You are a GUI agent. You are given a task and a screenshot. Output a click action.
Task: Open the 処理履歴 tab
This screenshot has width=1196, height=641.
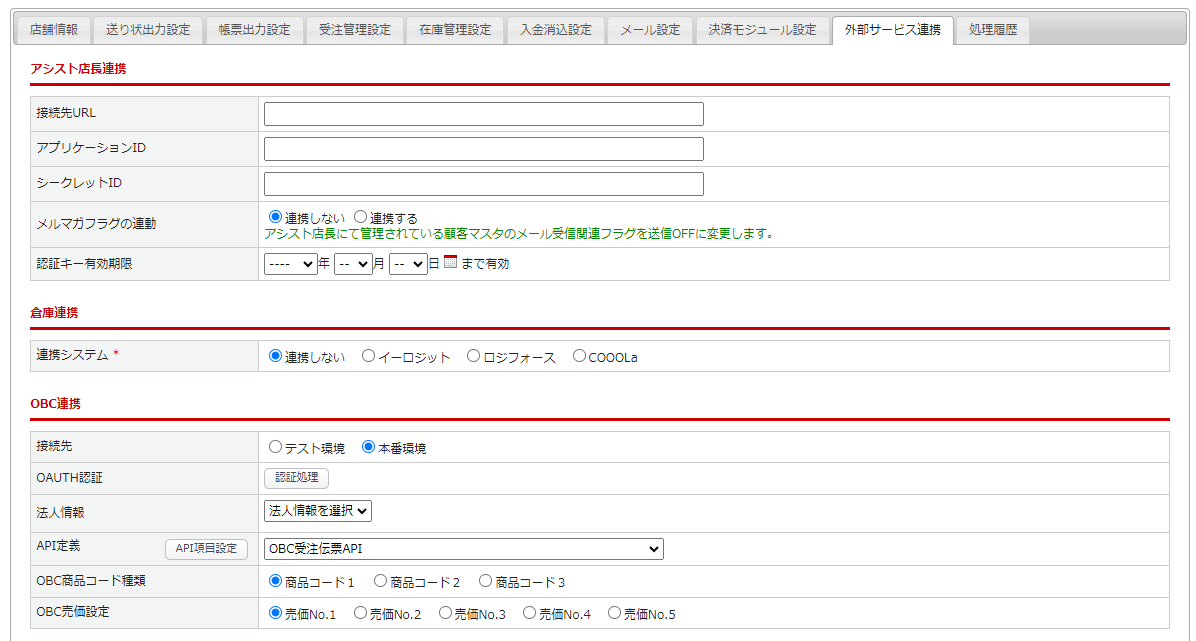pos(992,30)
